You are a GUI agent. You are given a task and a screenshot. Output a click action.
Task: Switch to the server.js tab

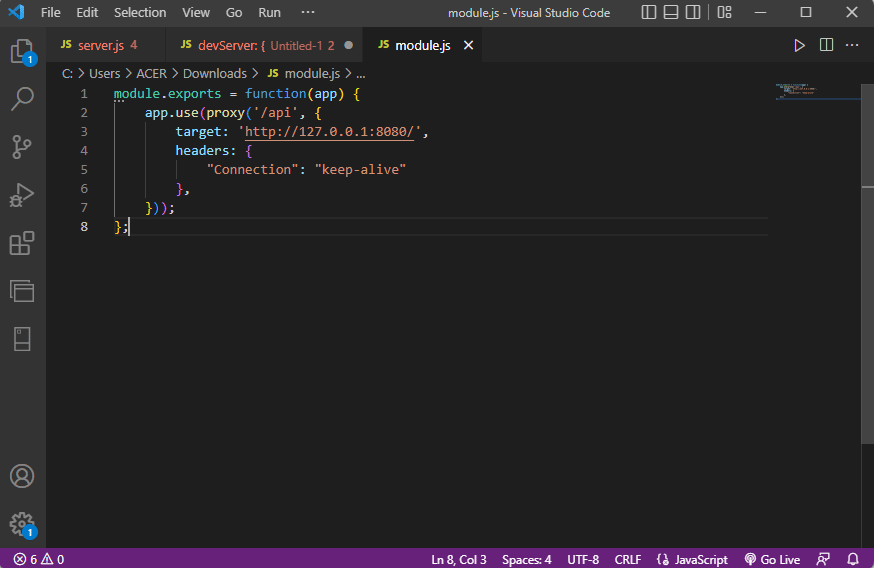tap(105, 45)
